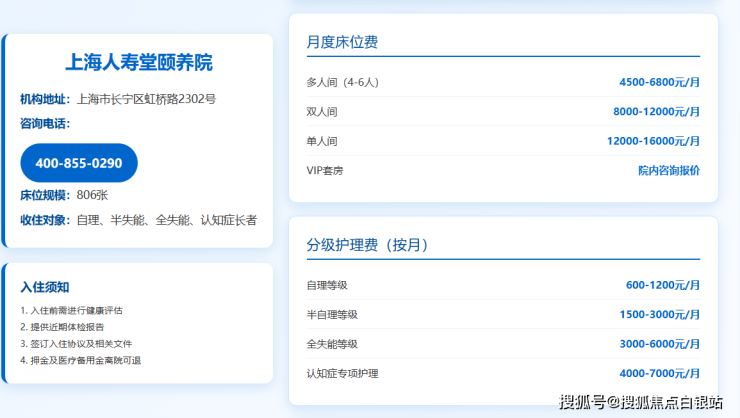Click the 床位规模 label
Viewport: 740px width, 418px height.
point(45,195)
